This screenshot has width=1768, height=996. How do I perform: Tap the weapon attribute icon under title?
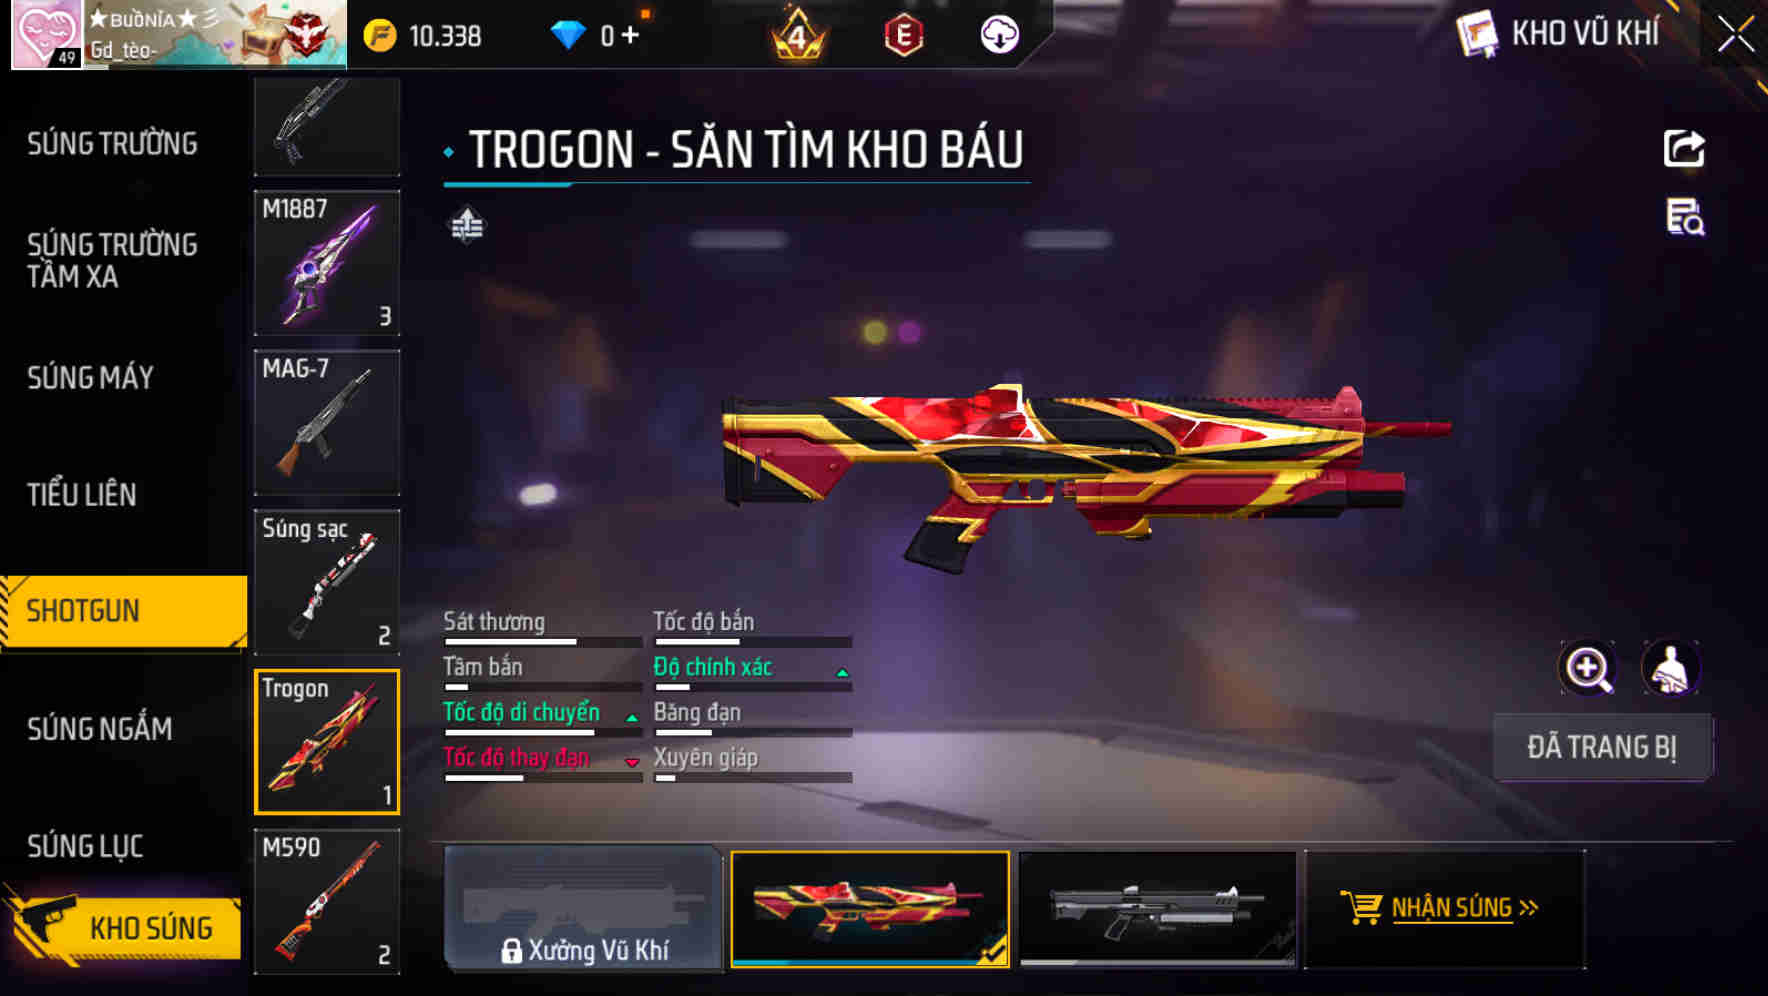[x=467, y=225]
